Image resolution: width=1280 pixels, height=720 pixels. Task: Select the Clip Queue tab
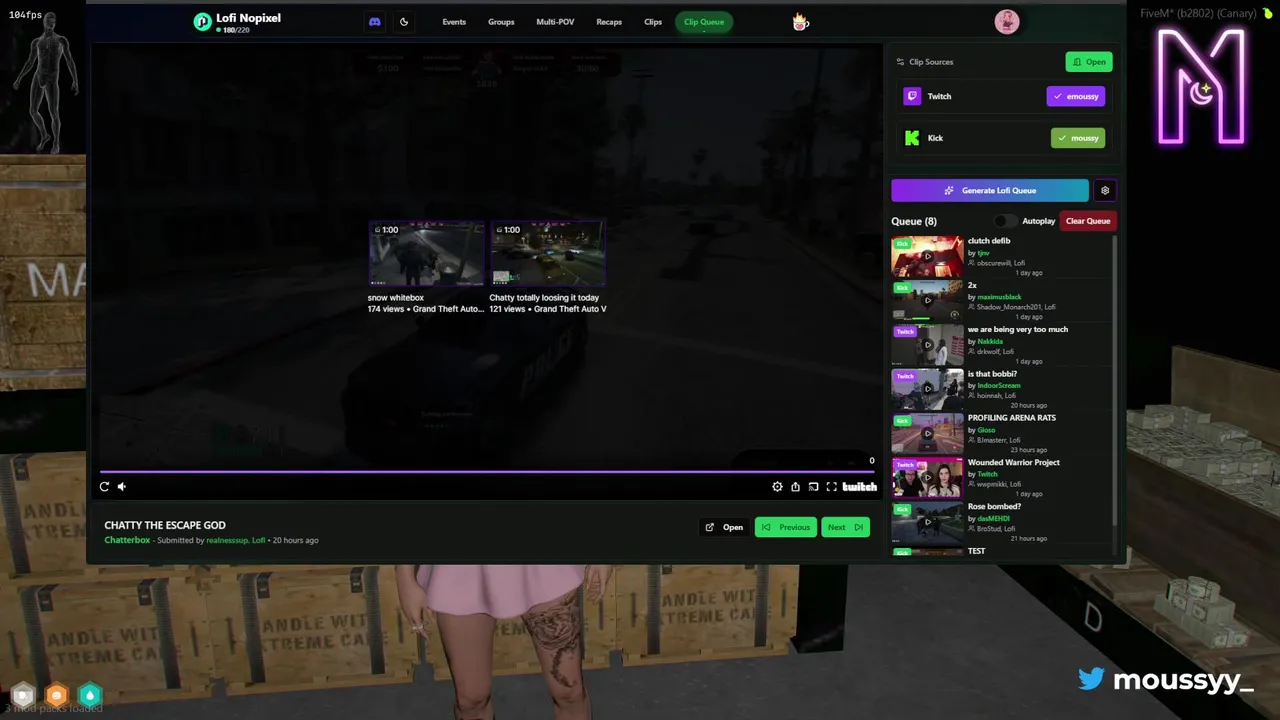(x=704, y=22)
